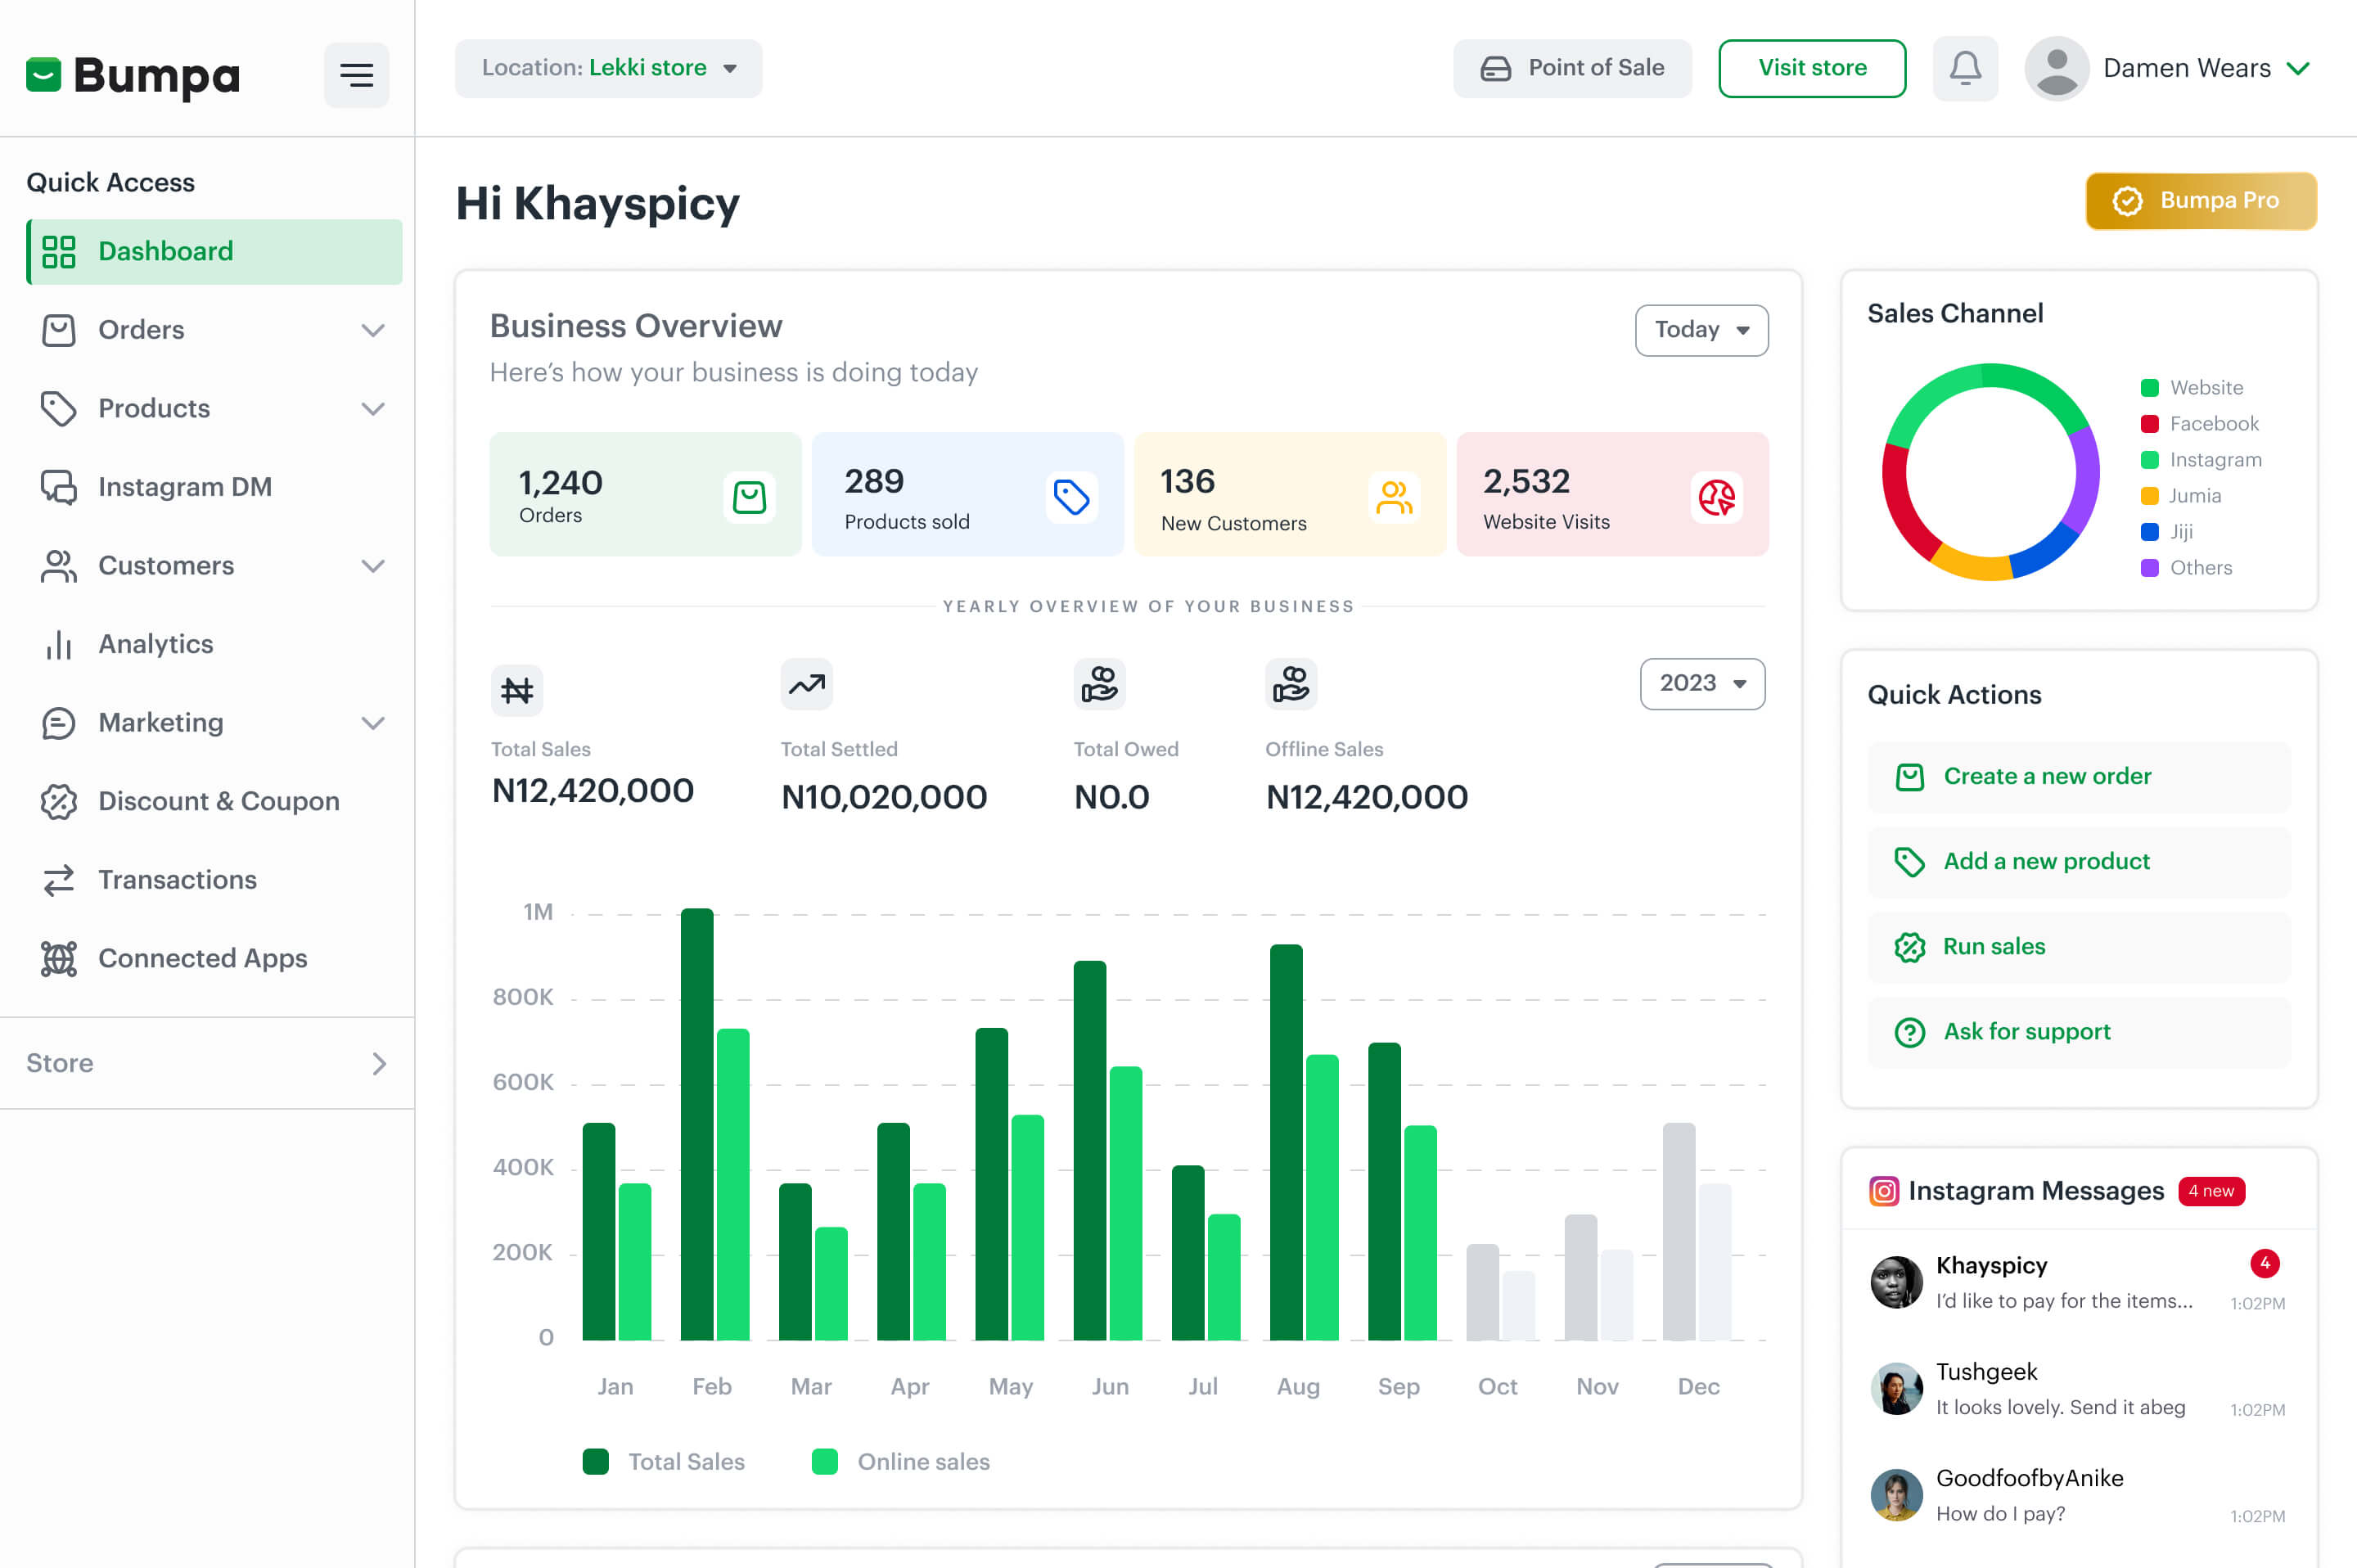The height and width of the screenshot is (1568, 2357).
Task: Toggle the hamburger sidebar menu icon
Action: [356, 74]
